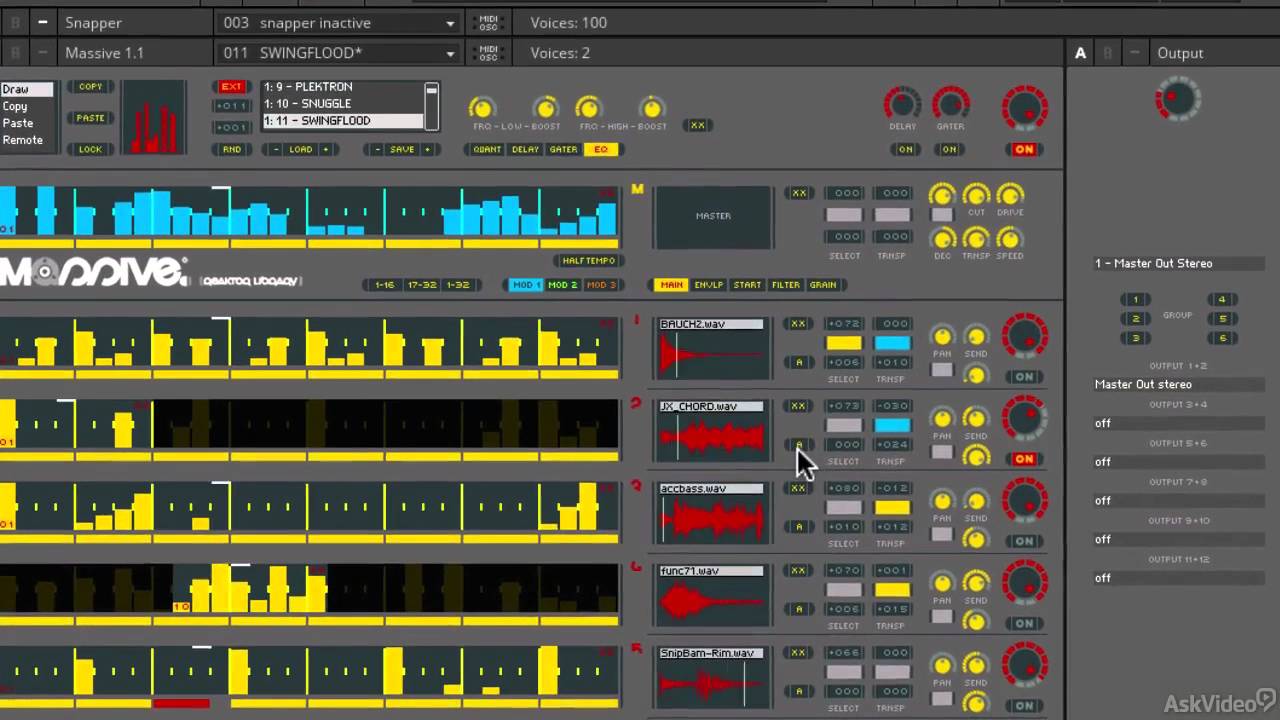This screenshot has height=720, width=1280.
Task: Click the A button in BAUCH2.wav row
Action: point(798,362)
